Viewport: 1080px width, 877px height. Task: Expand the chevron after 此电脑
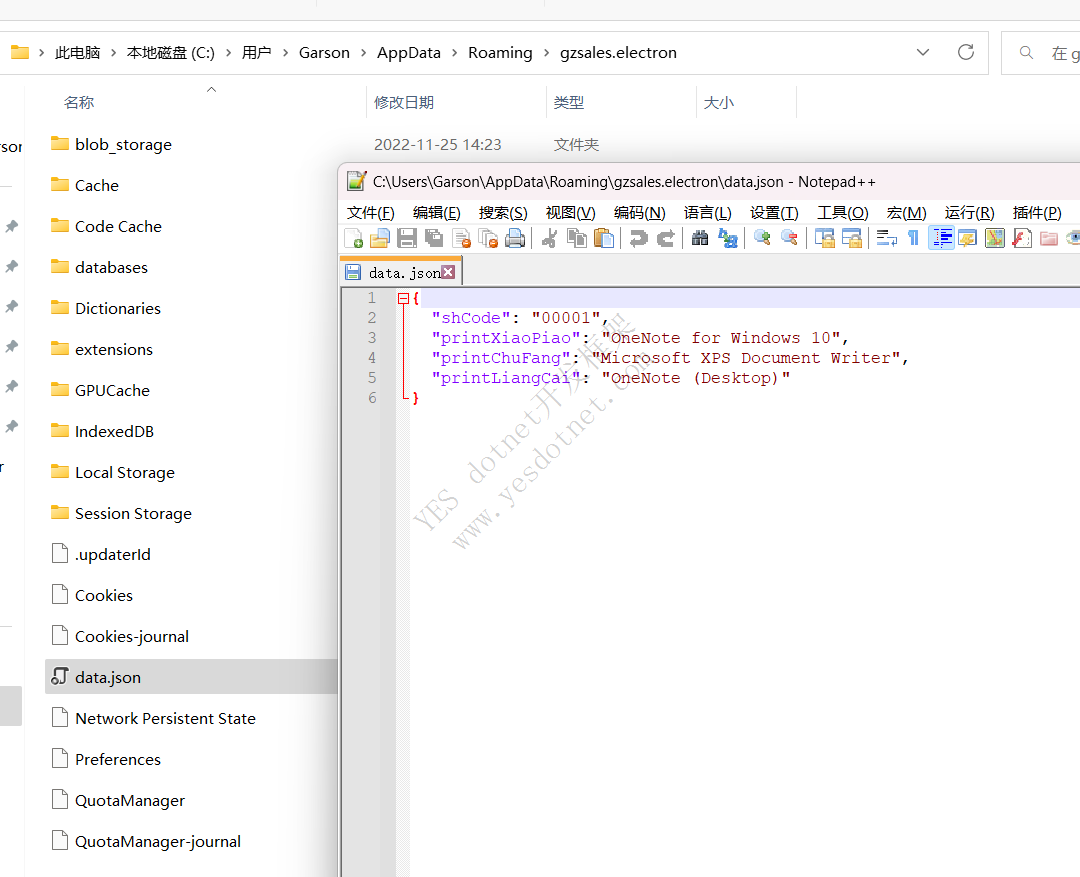click(x=114, y=53)
